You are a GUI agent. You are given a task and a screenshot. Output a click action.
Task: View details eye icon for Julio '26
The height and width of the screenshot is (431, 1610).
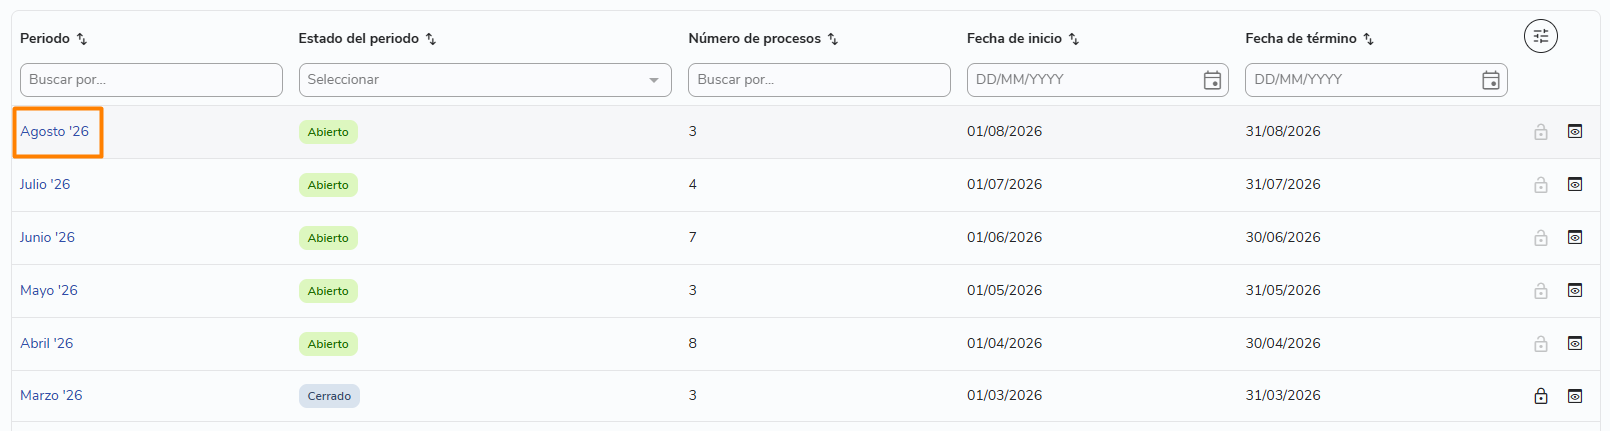1575,184
